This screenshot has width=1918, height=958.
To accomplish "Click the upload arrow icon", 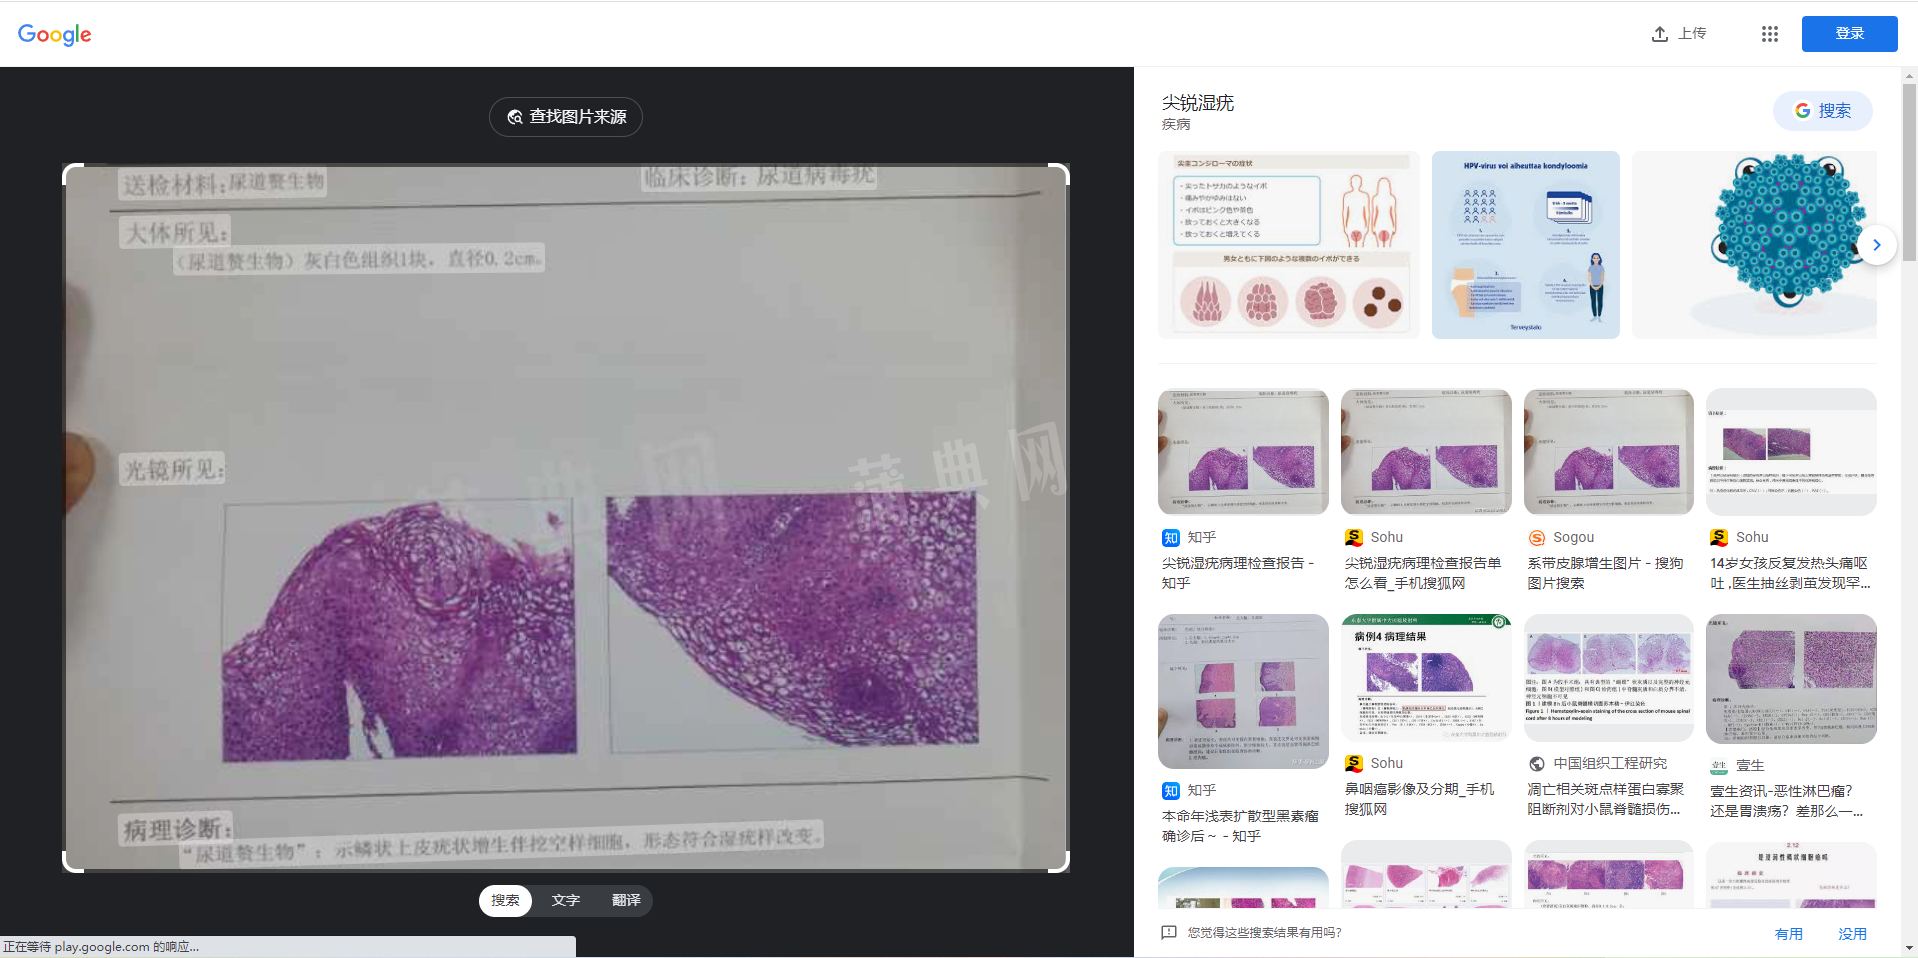I will (1660, 34).
